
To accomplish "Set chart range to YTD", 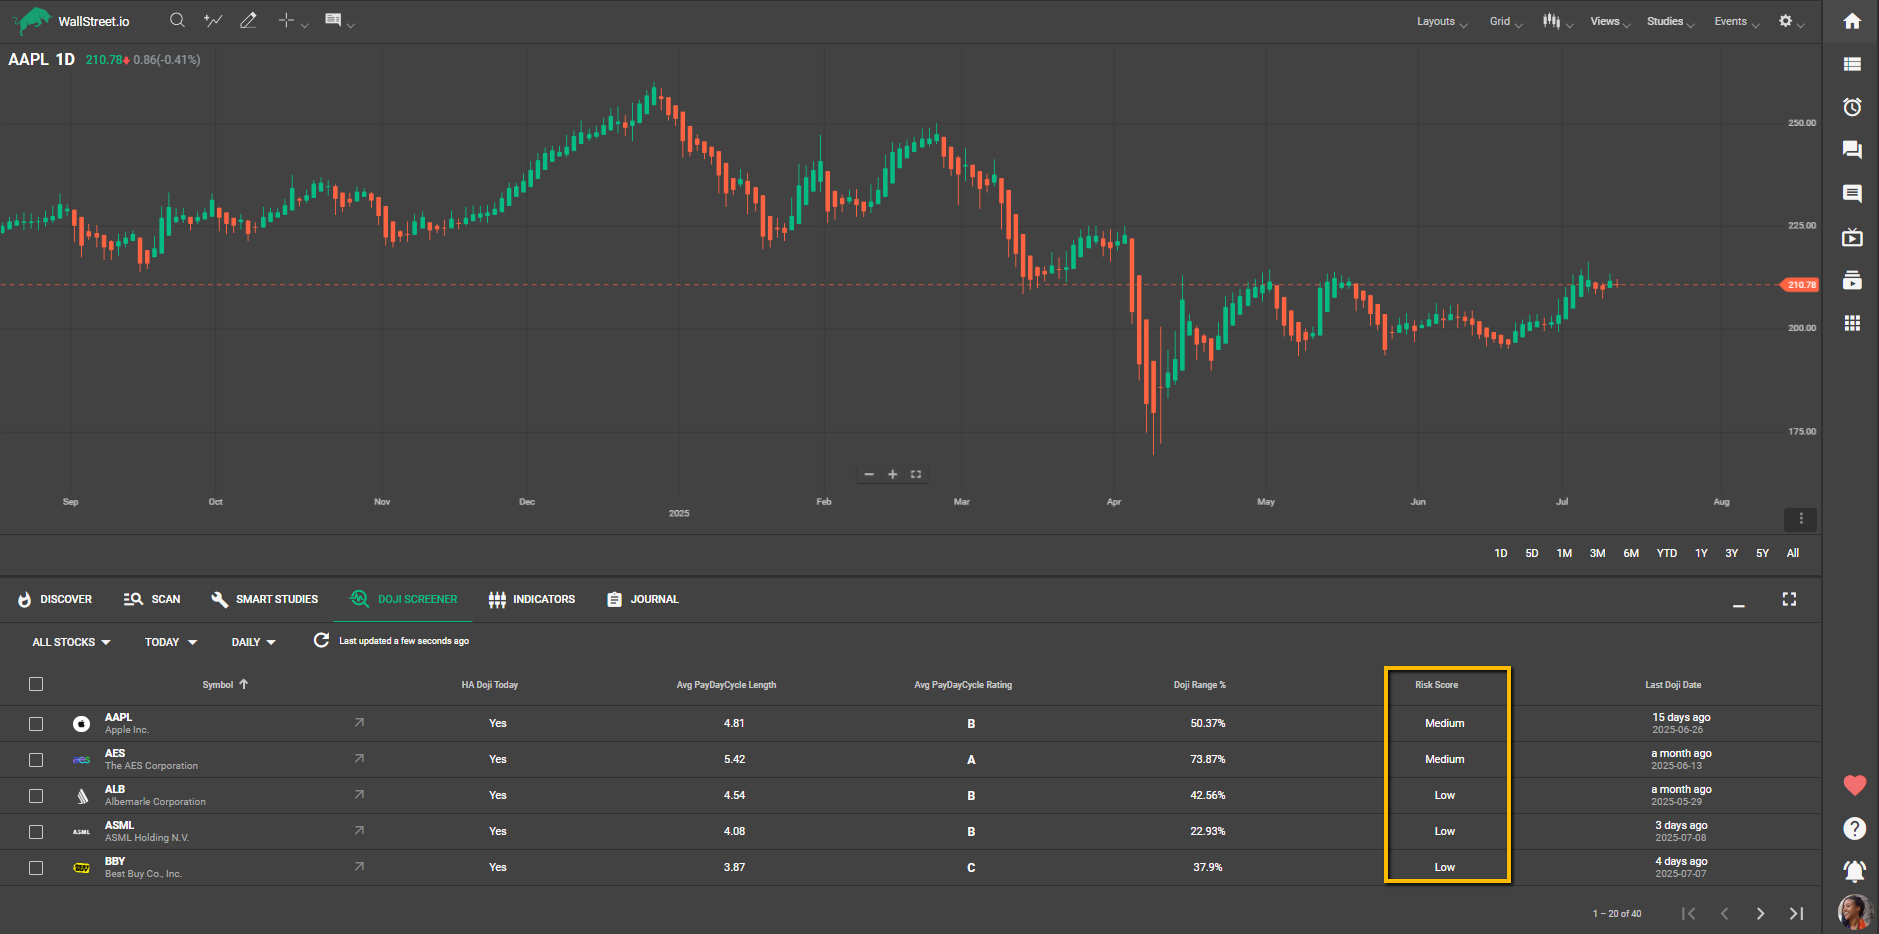I will [1666, 553].
